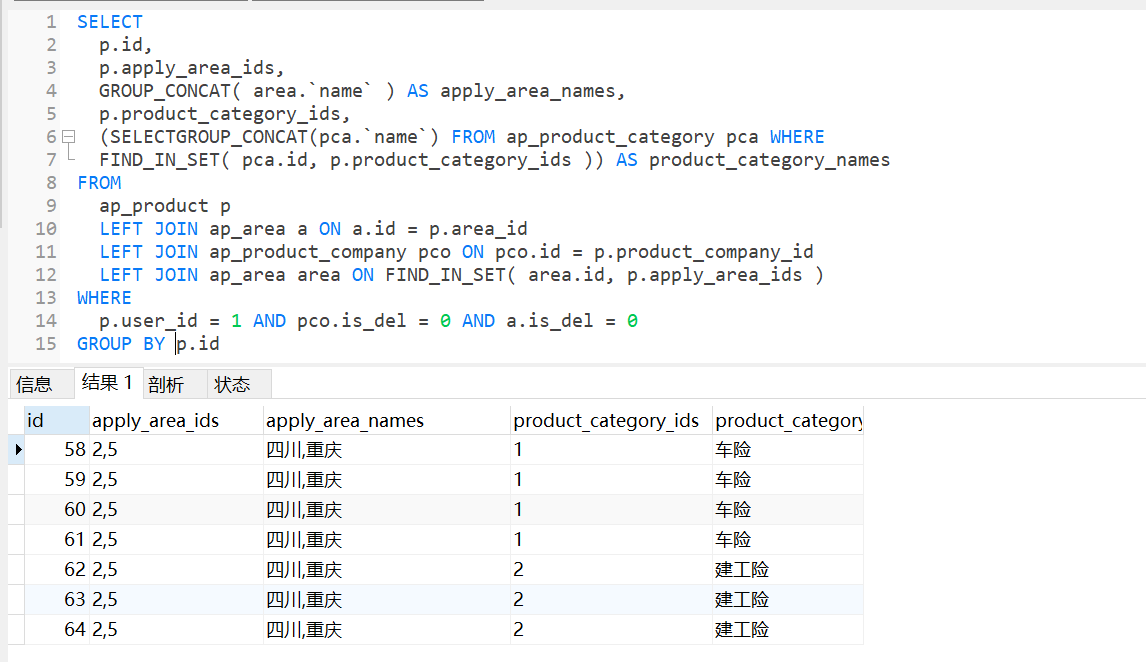Screen dimensions: 1146x662
Task: Select the apply_area_ids column header
Action: point(156,421)
